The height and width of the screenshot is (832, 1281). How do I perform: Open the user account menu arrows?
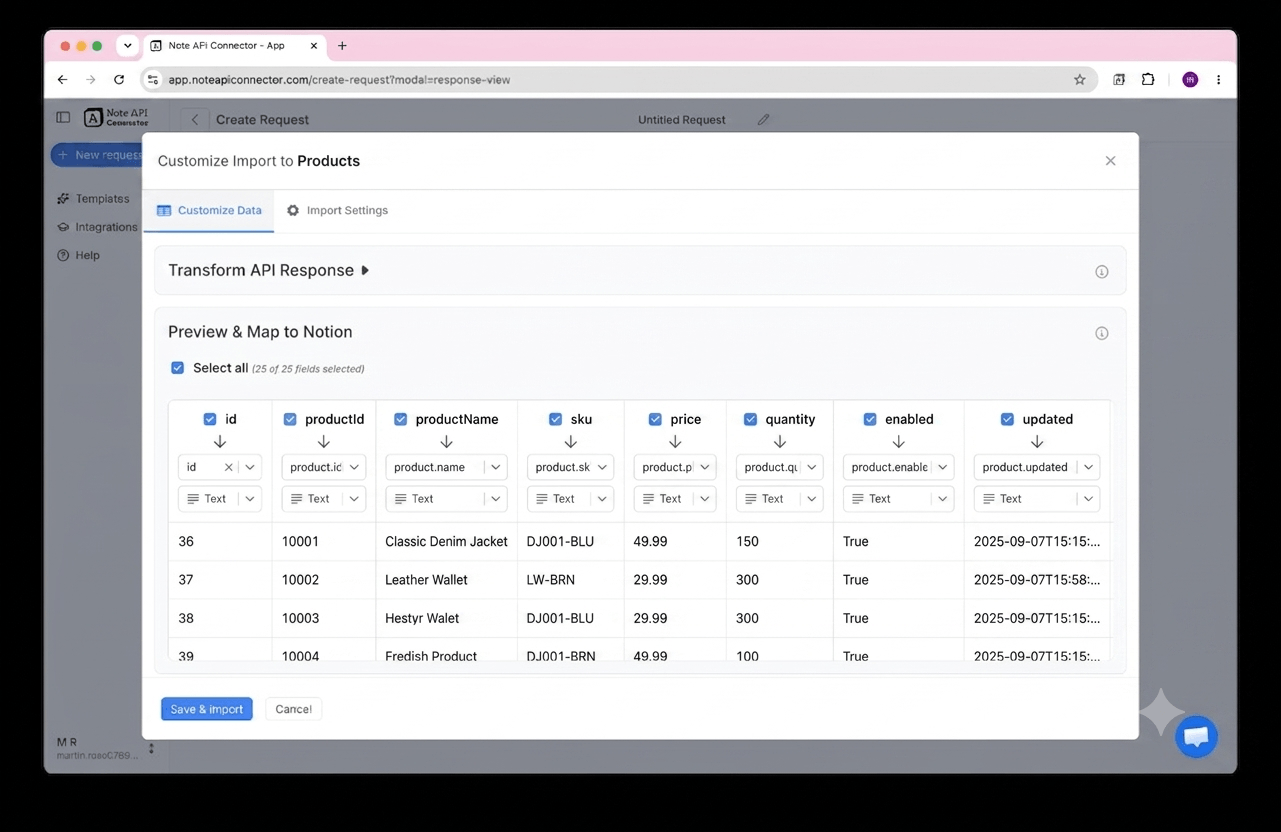tap(151, 748)
